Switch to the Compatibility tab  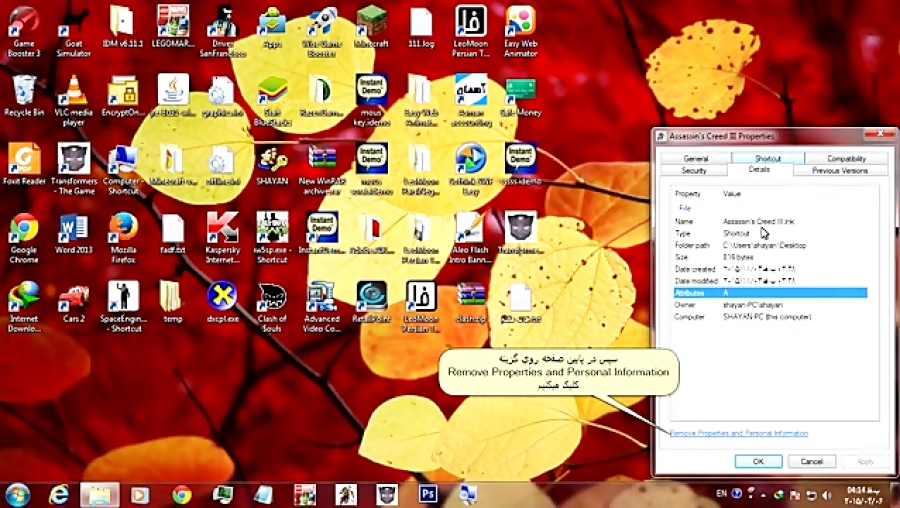point(845,158)
